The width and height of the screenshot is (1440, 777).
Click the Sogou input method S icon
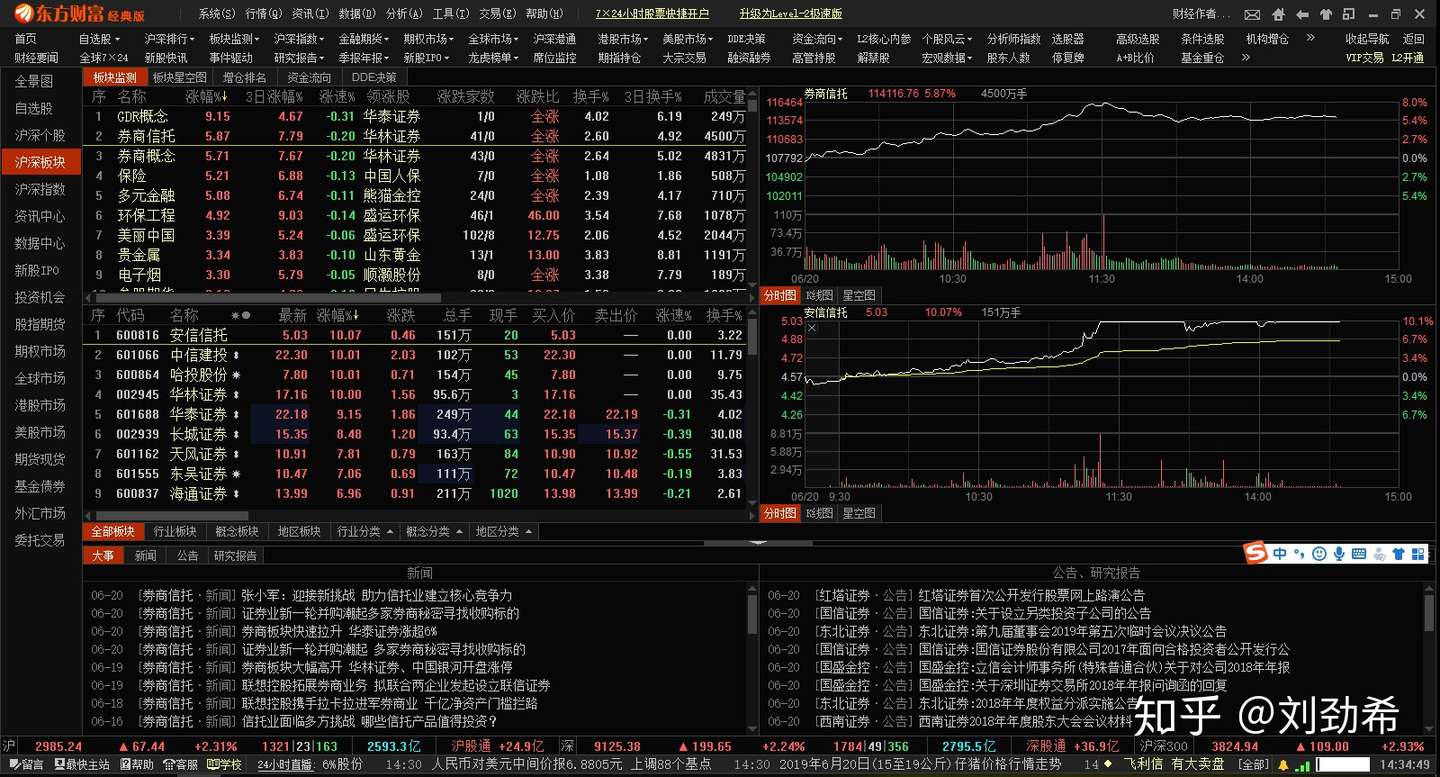1255,552
